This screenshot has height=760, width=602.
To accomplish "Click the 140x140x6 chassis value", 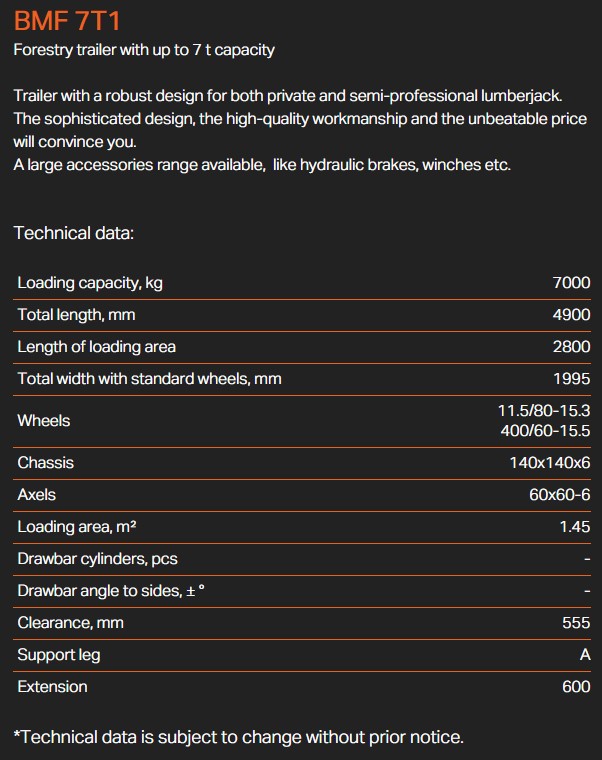I will coord(550,463).
